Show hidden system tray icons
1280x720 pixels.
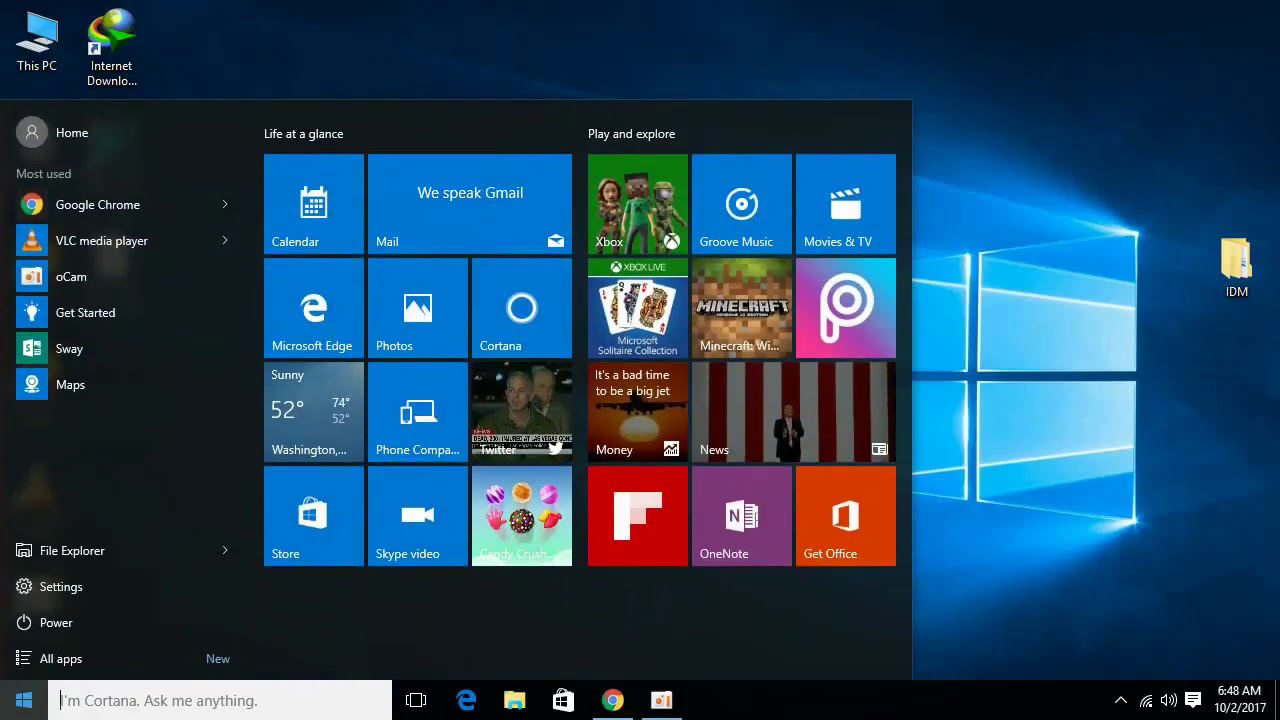[x=1121, y=700]
